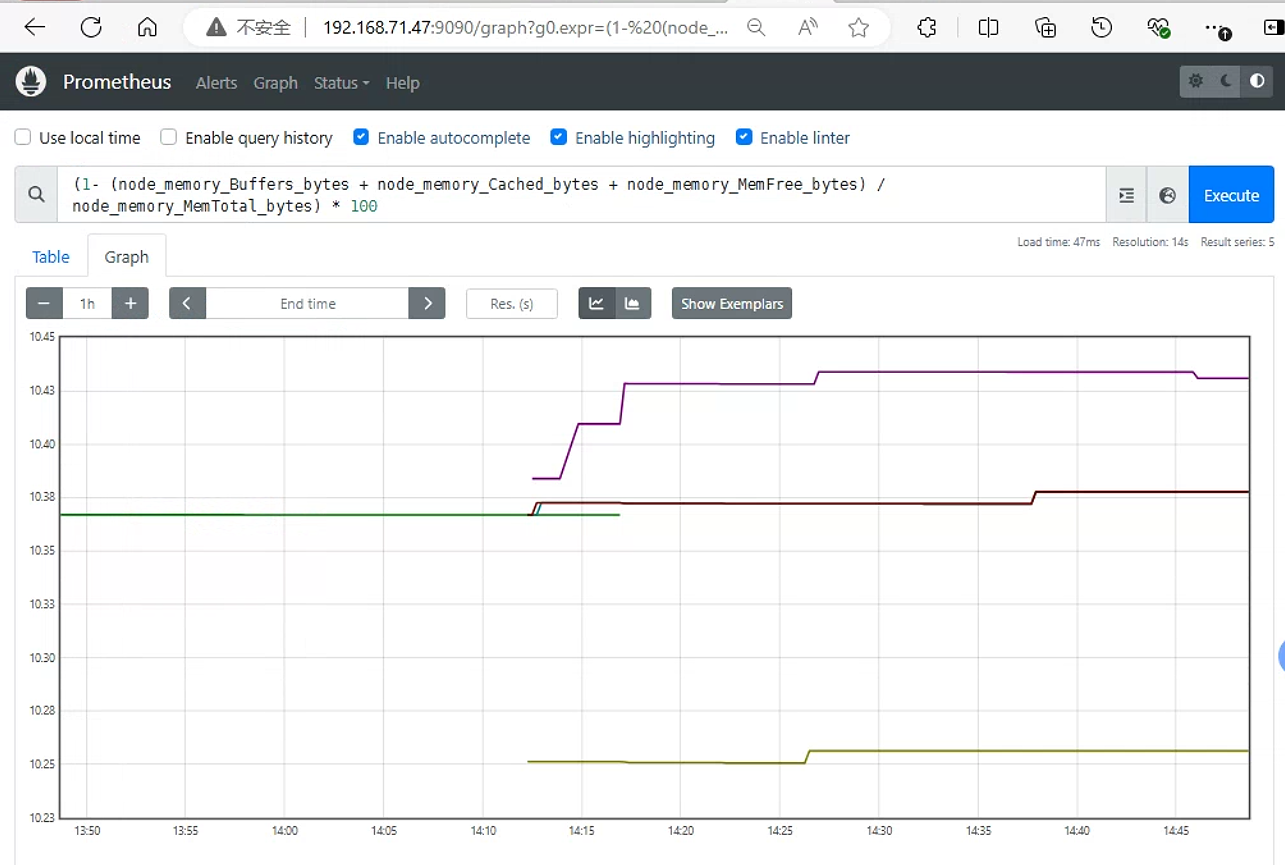The height and width of the screenshot is (865, 1285).
Task: Switch to light theme sun icon
Action: coord(1196,82)
